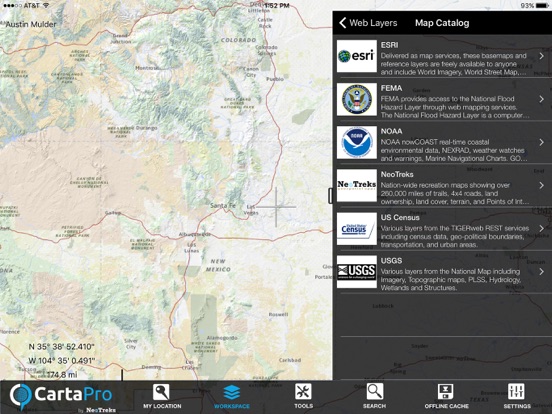This screenshot has width=552, height=414.
Task: Tap the CartaPro logo
Action: (62, 397)
